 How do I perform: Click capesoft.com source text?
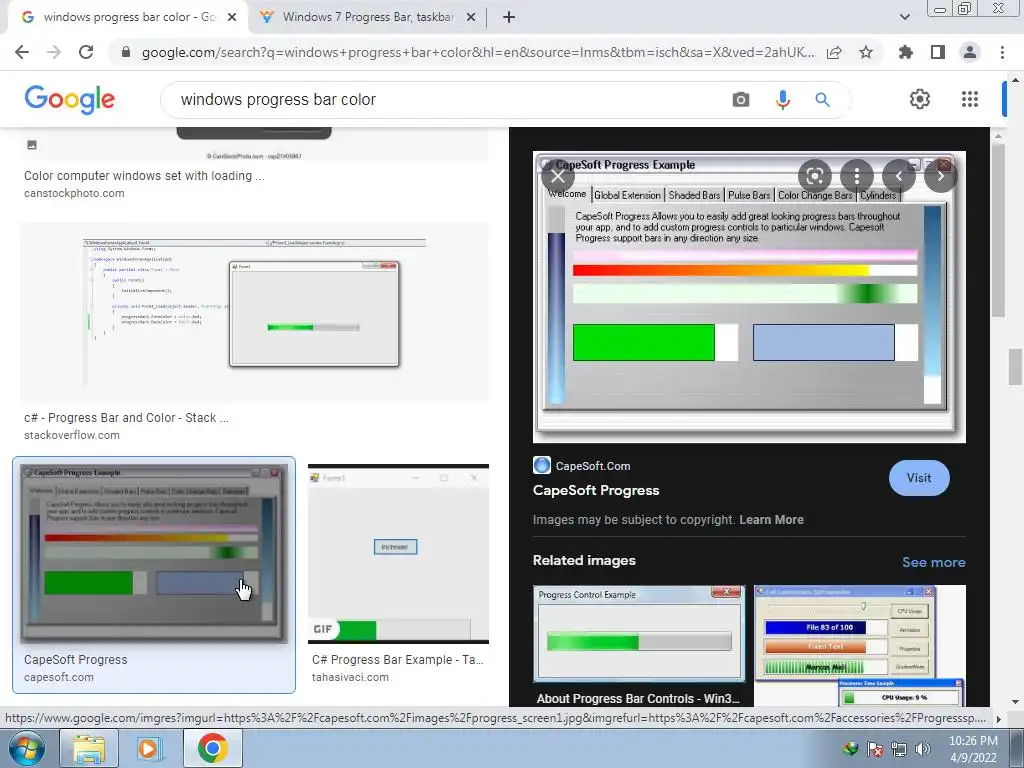point(59,677)
